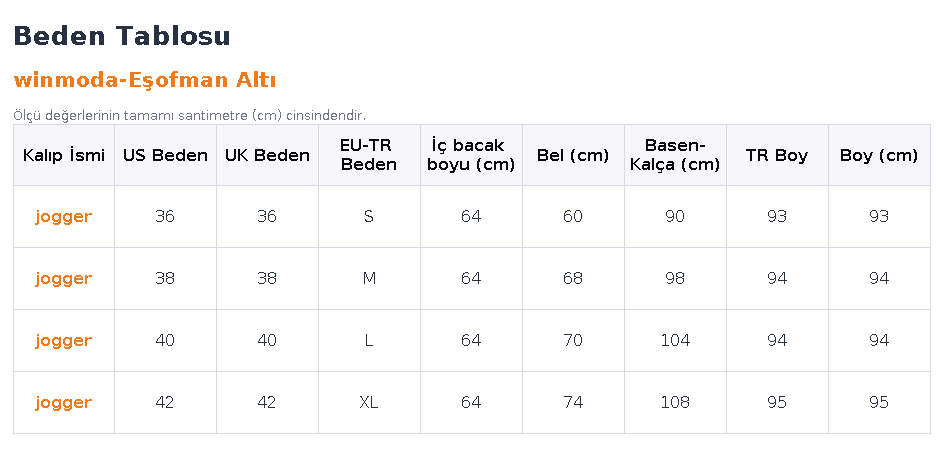Click the Bel (cm) column header
This screenshot has height=456, width=941.
tap(573, 155)
